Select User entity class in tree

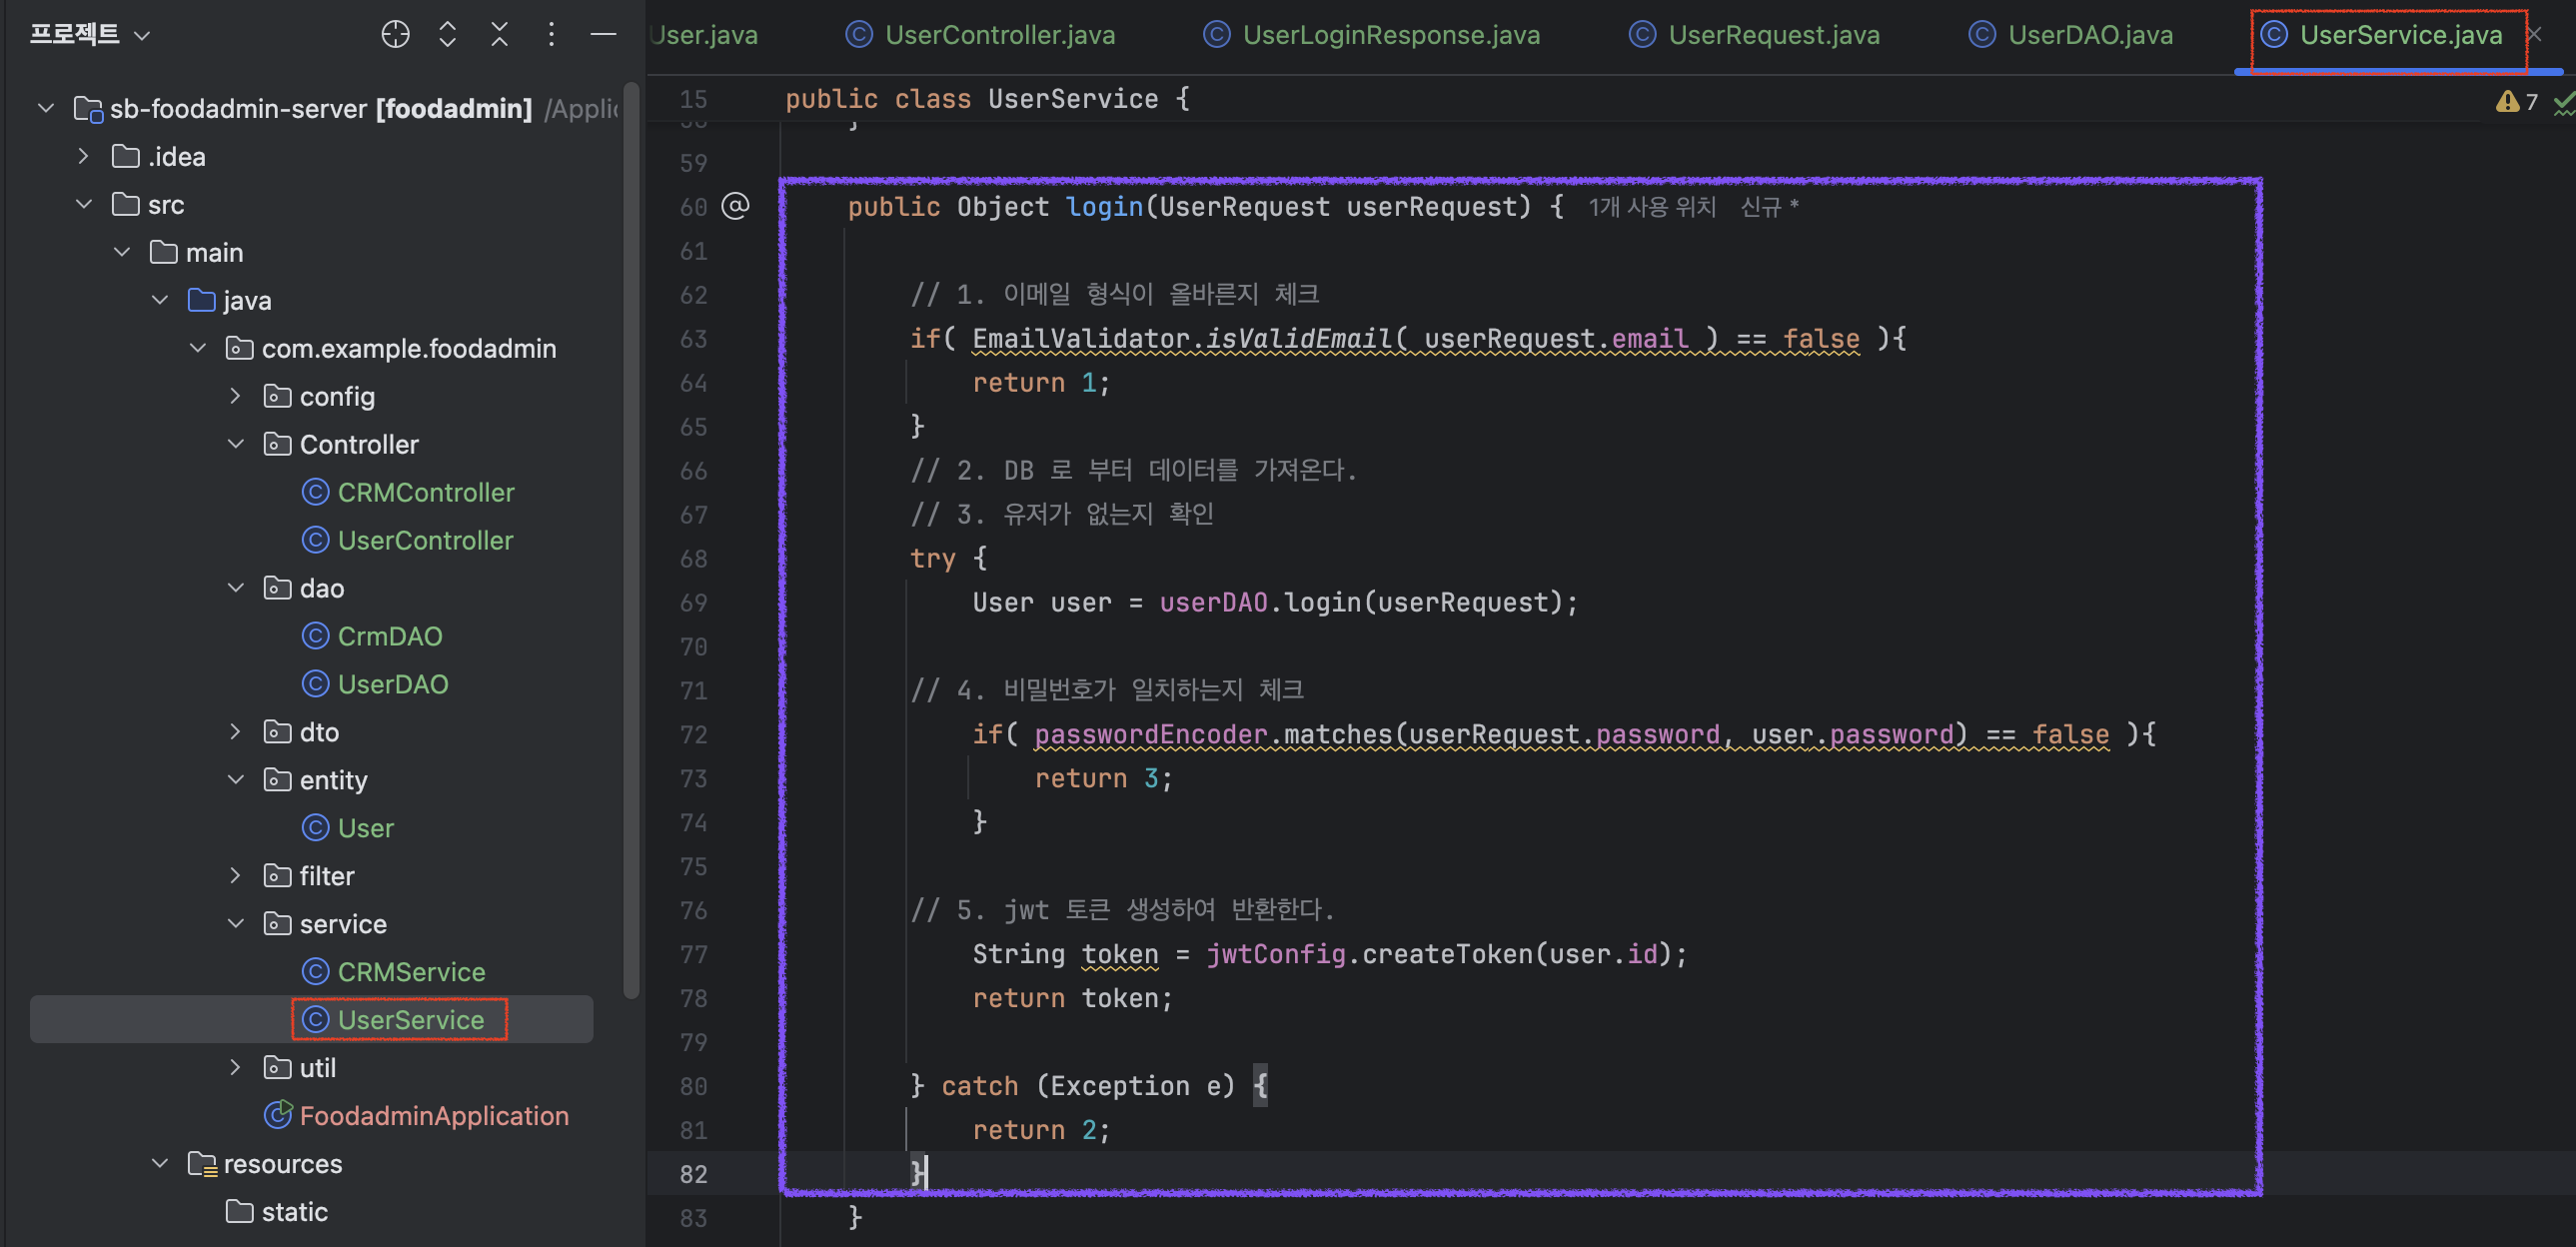[348, 828]
